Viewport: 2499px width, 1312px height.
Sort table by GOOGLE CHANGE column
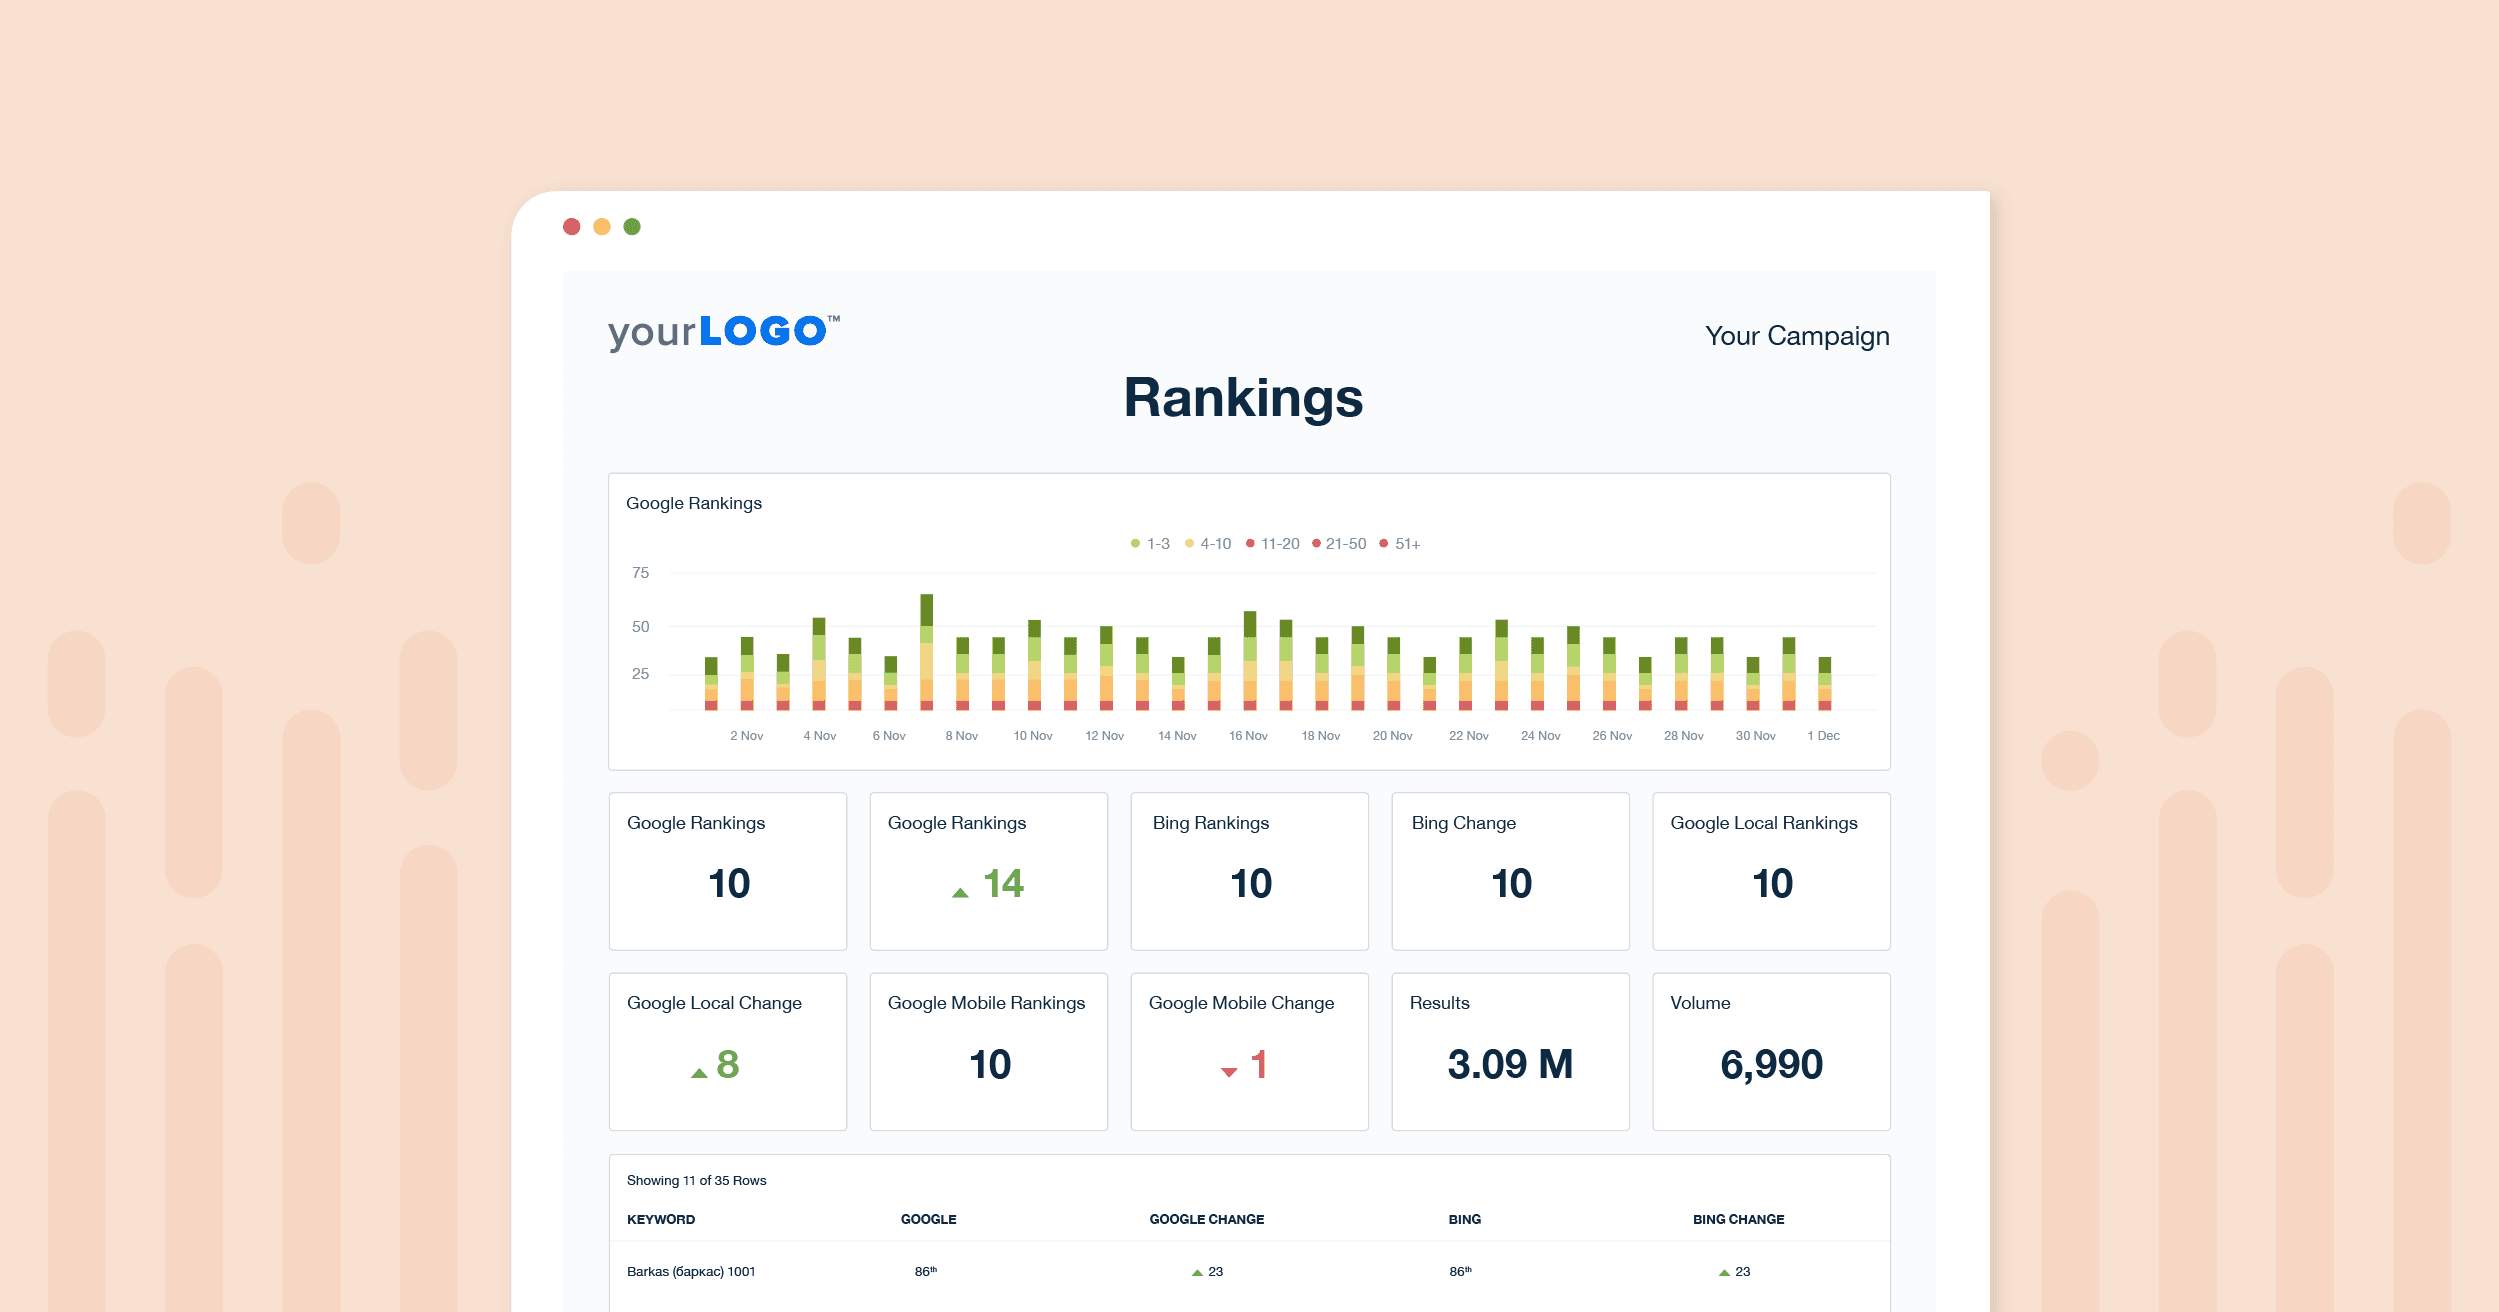1206,1219
